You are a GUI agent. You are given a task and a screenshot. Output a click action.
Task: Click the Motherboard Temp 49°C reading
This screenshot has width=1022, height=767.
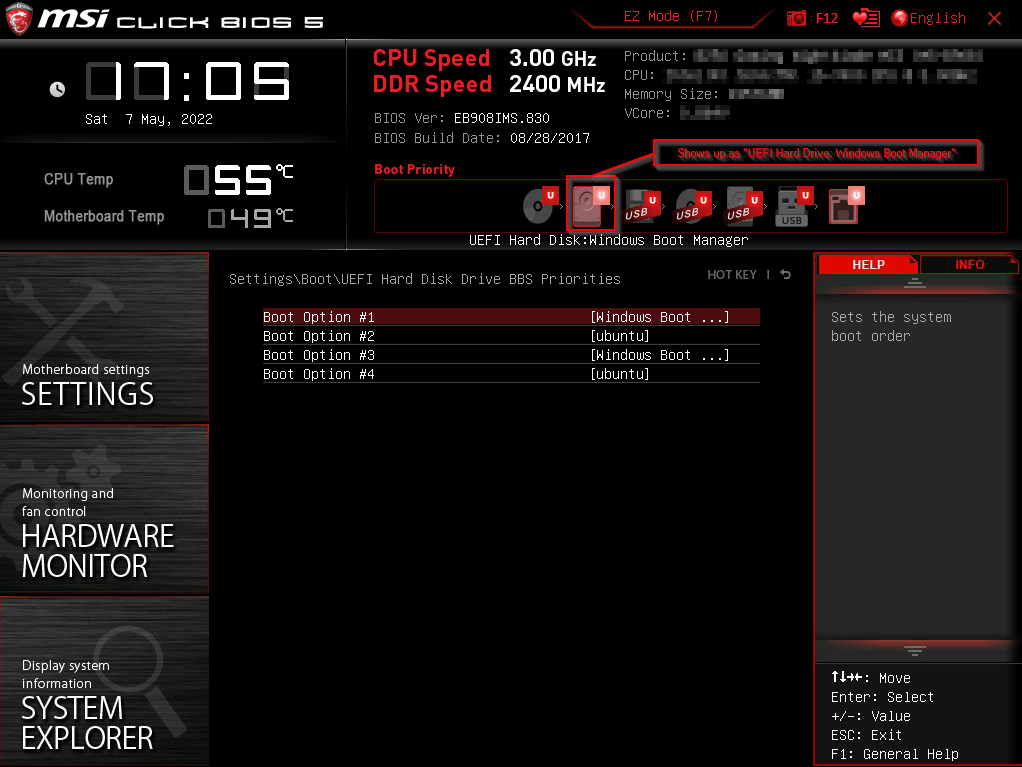(x=250, y=218)
